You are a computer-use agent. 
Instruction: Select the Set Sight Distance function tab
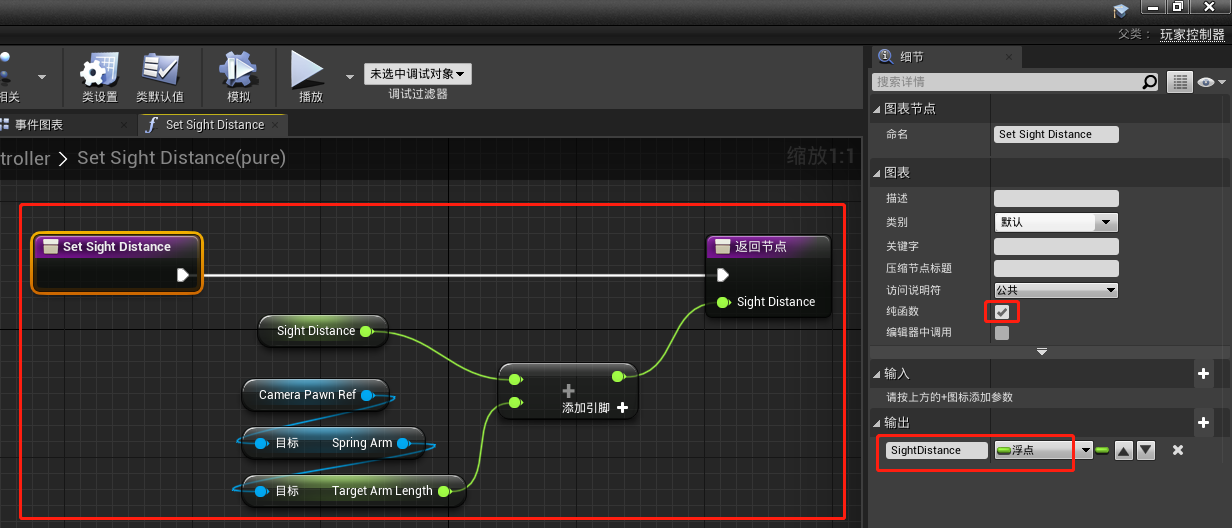(x=214, y=125)
